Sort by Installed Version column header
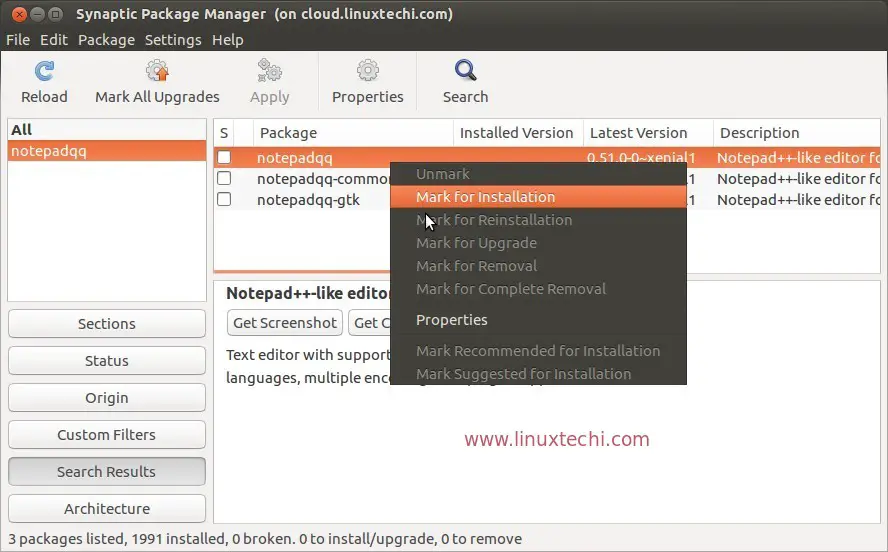888x552 pixels. coord(518,132)
